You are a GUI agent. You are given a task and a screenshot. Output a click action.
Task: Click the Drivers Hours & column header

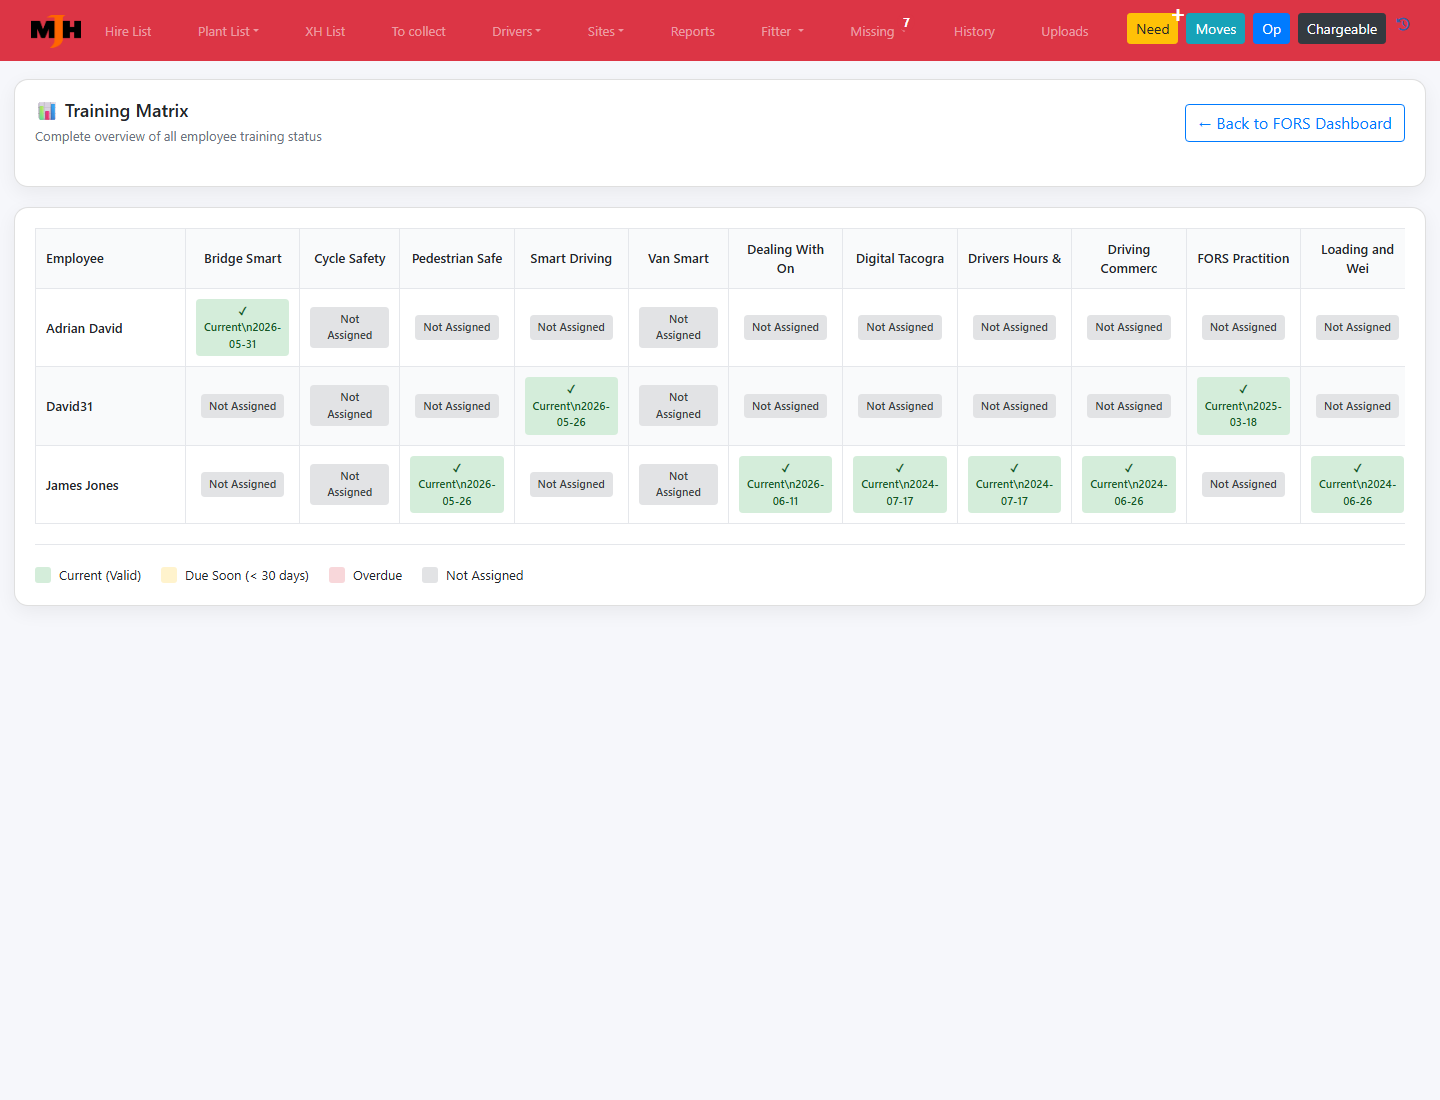click(x=1014, y=258)
